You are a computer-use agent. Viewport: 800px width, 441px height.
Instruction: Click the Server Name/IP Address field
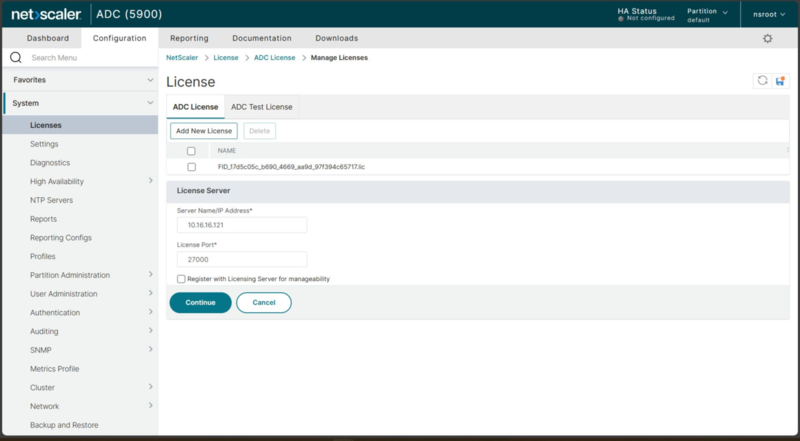point(242,225)
